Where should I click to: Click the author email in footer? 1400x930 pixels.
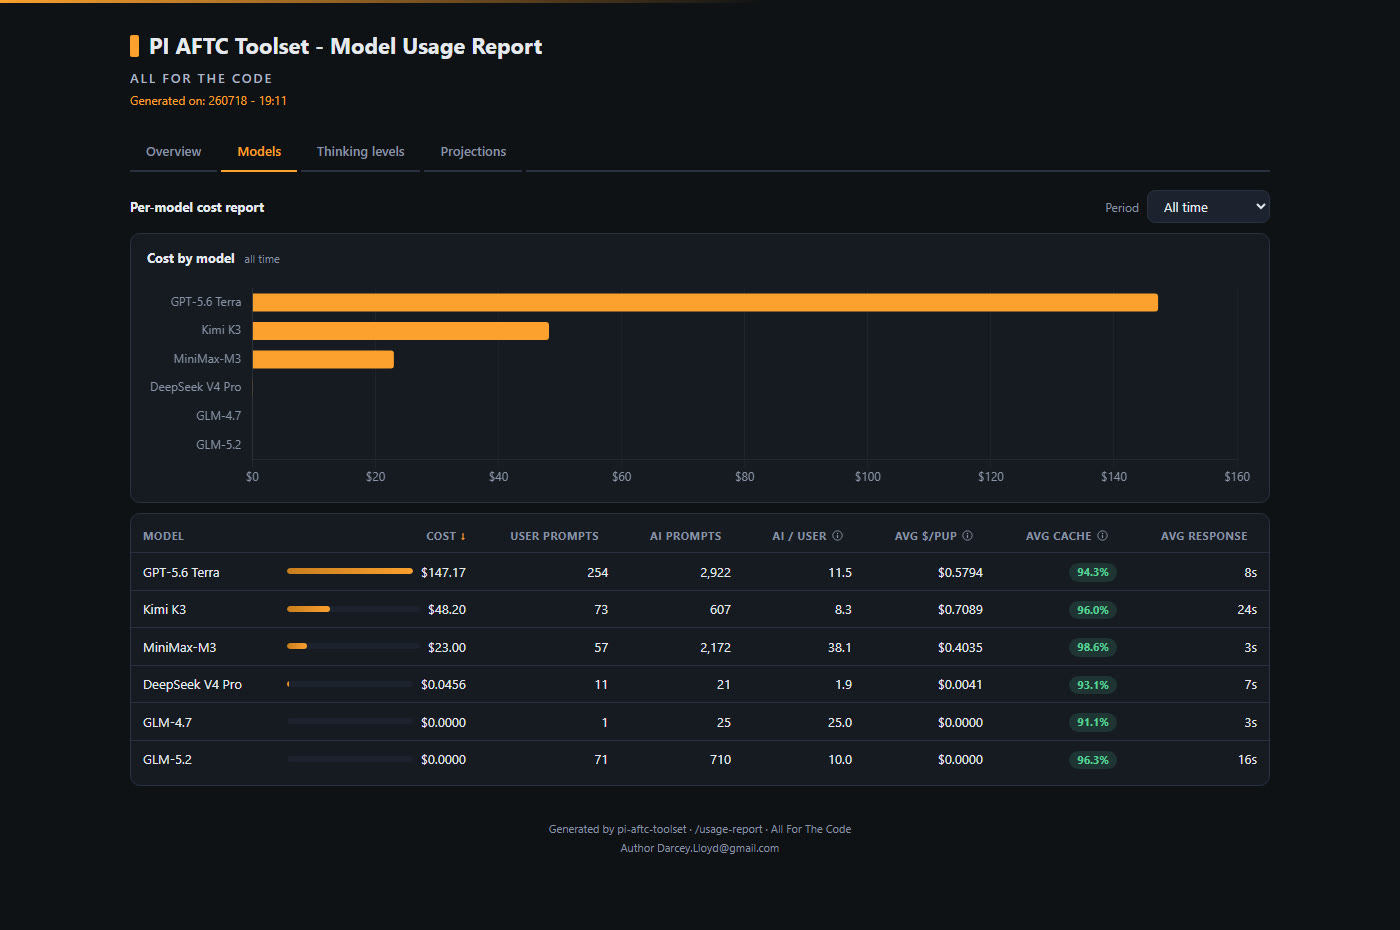click(x=718, y=848)
